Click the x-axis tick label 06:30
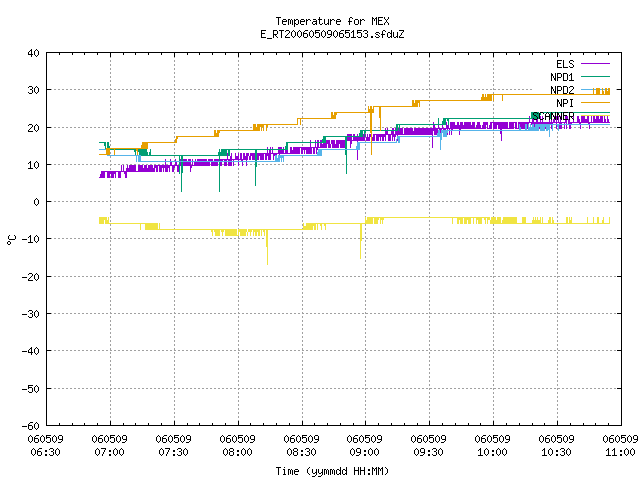The height and width of the screenshot is (480, 640). (x=46, y=452)
